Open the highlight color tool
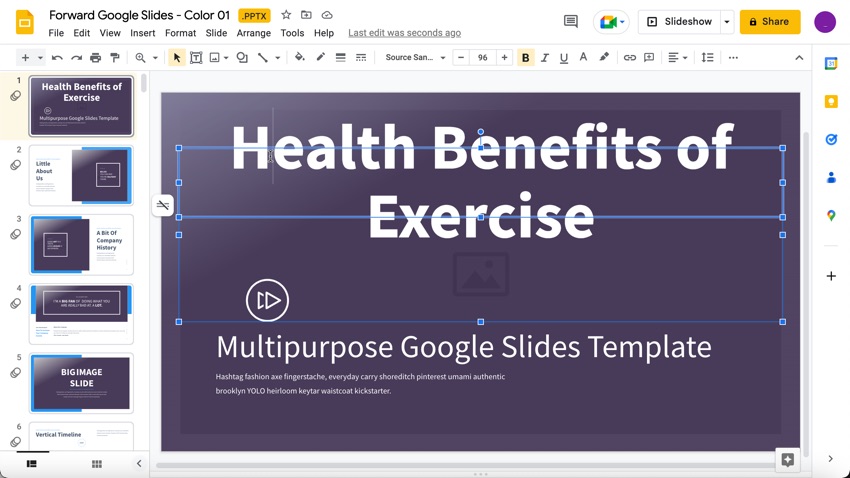This screenshot has width=850, height=478. 604,57
